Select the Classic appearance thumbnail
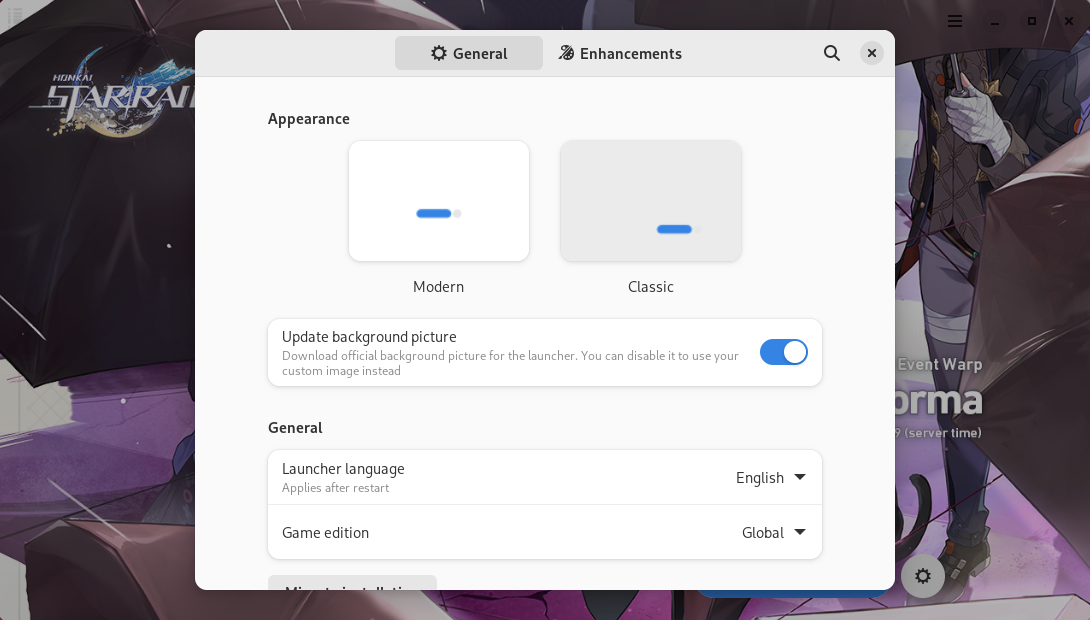The height and width of the screenshot is (620, 1090). click(x=651, y=201)
